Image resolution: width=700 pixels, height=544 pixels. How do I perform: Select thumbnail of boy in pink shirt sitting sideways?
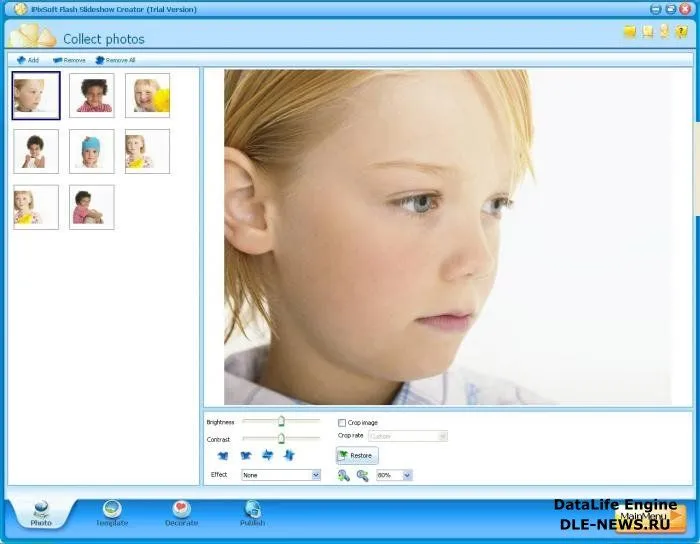coord(92,207)
